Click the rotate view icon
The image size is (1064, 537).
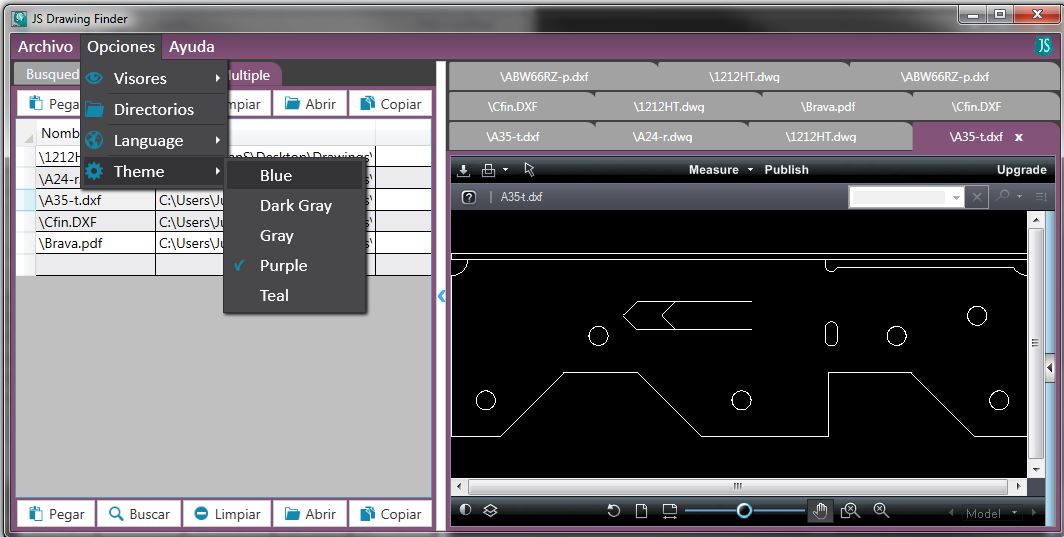pos(614,512)
